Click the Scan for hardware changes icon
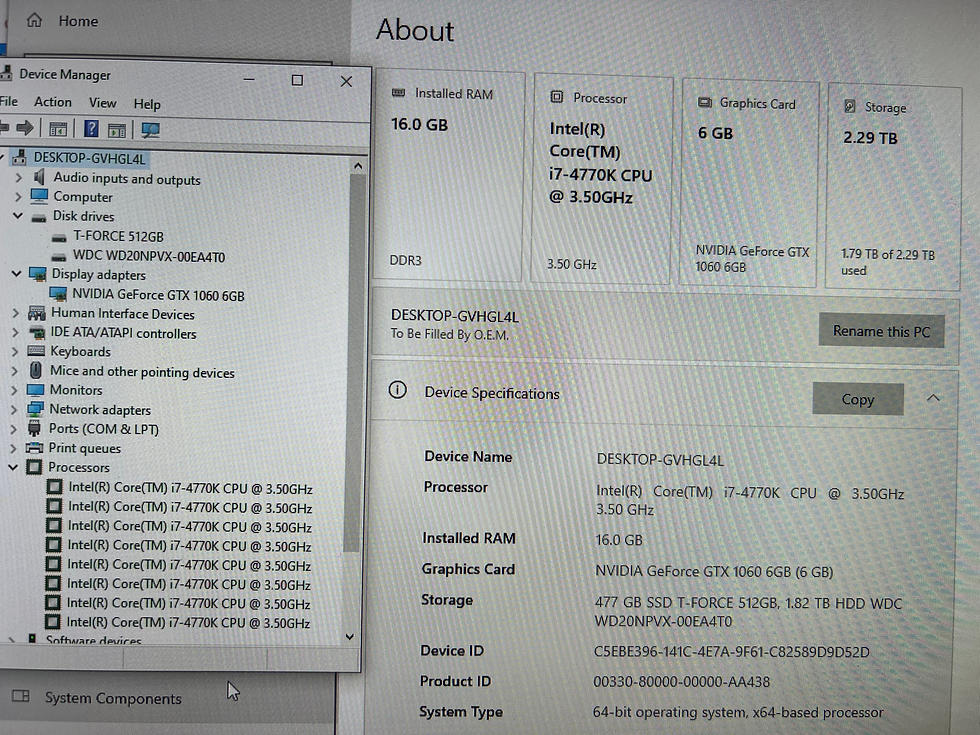The height and width of the screenshot is (735, 980). [x=150, y=128]
